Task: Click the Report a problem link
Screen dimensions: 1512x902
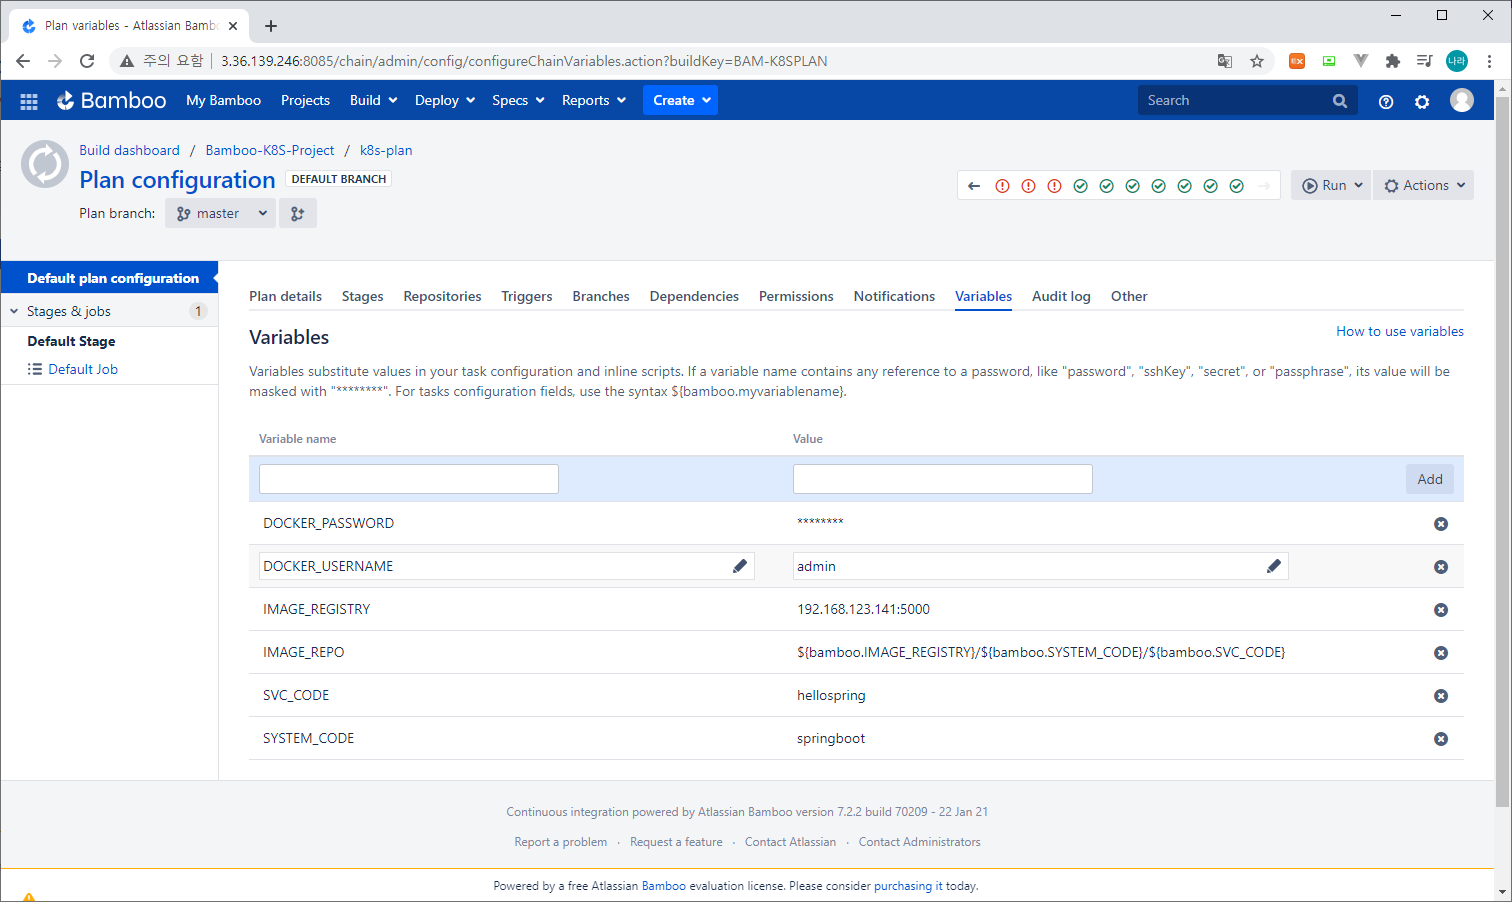Action: (x=561, y=842)
